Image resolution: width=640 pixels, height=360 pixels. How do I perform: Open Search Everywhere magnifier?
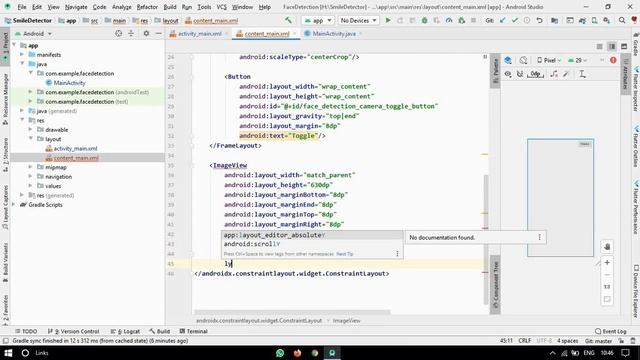point(622,20)
